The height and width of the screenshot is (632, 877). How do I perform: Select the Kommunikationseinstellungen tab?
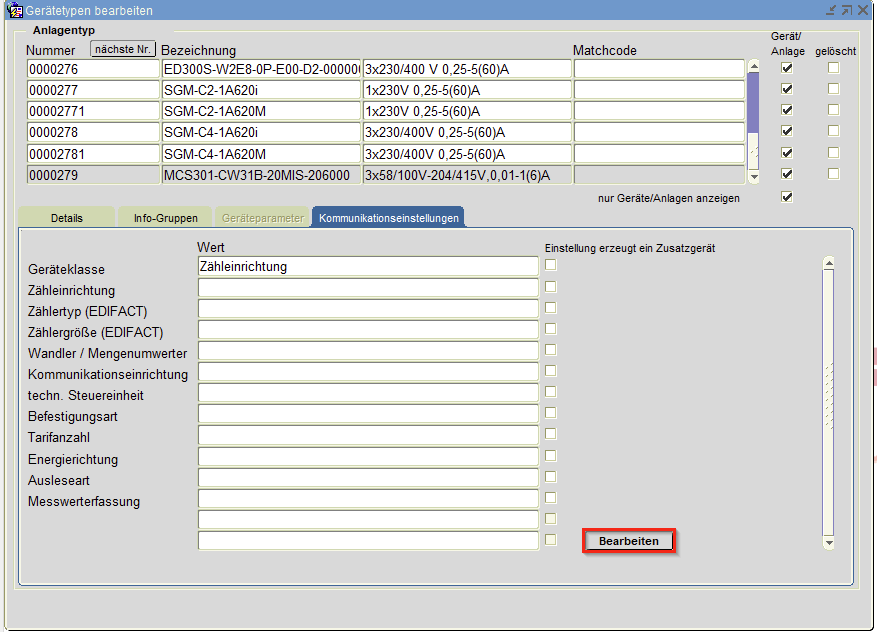pyautogui.click(x=388, y=218)
